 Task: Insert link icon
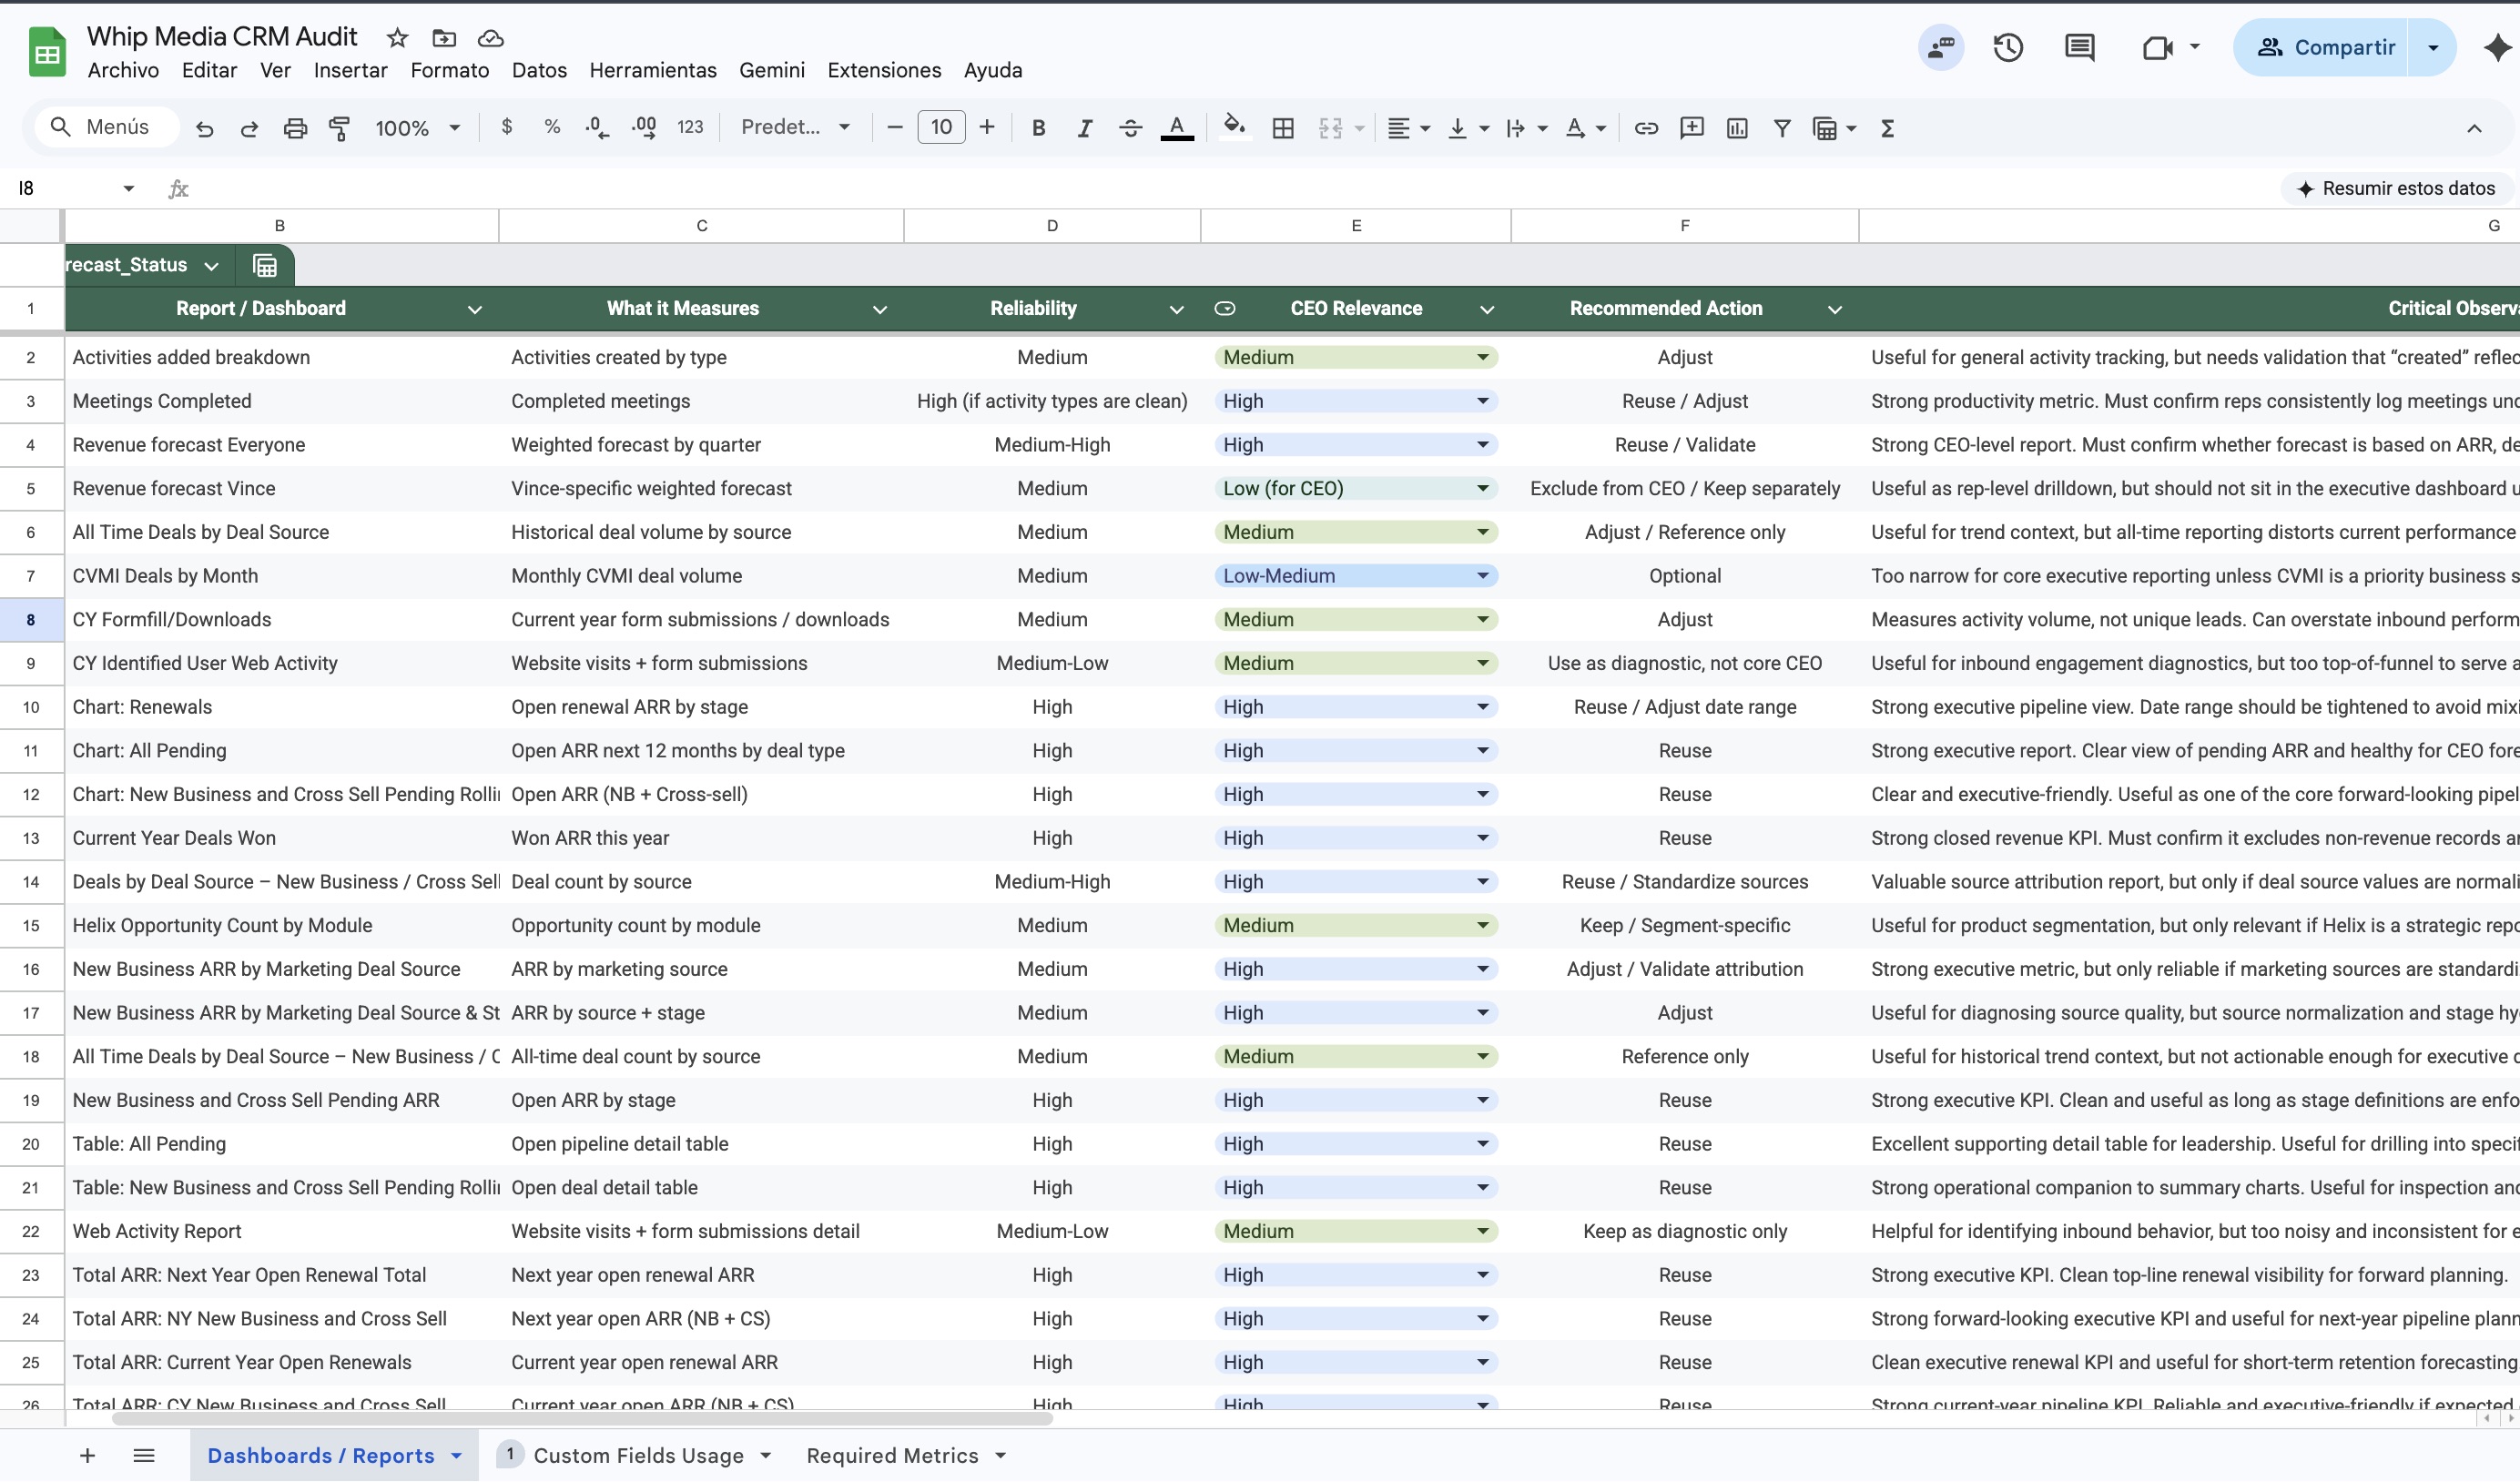[x=1646, y=128]
